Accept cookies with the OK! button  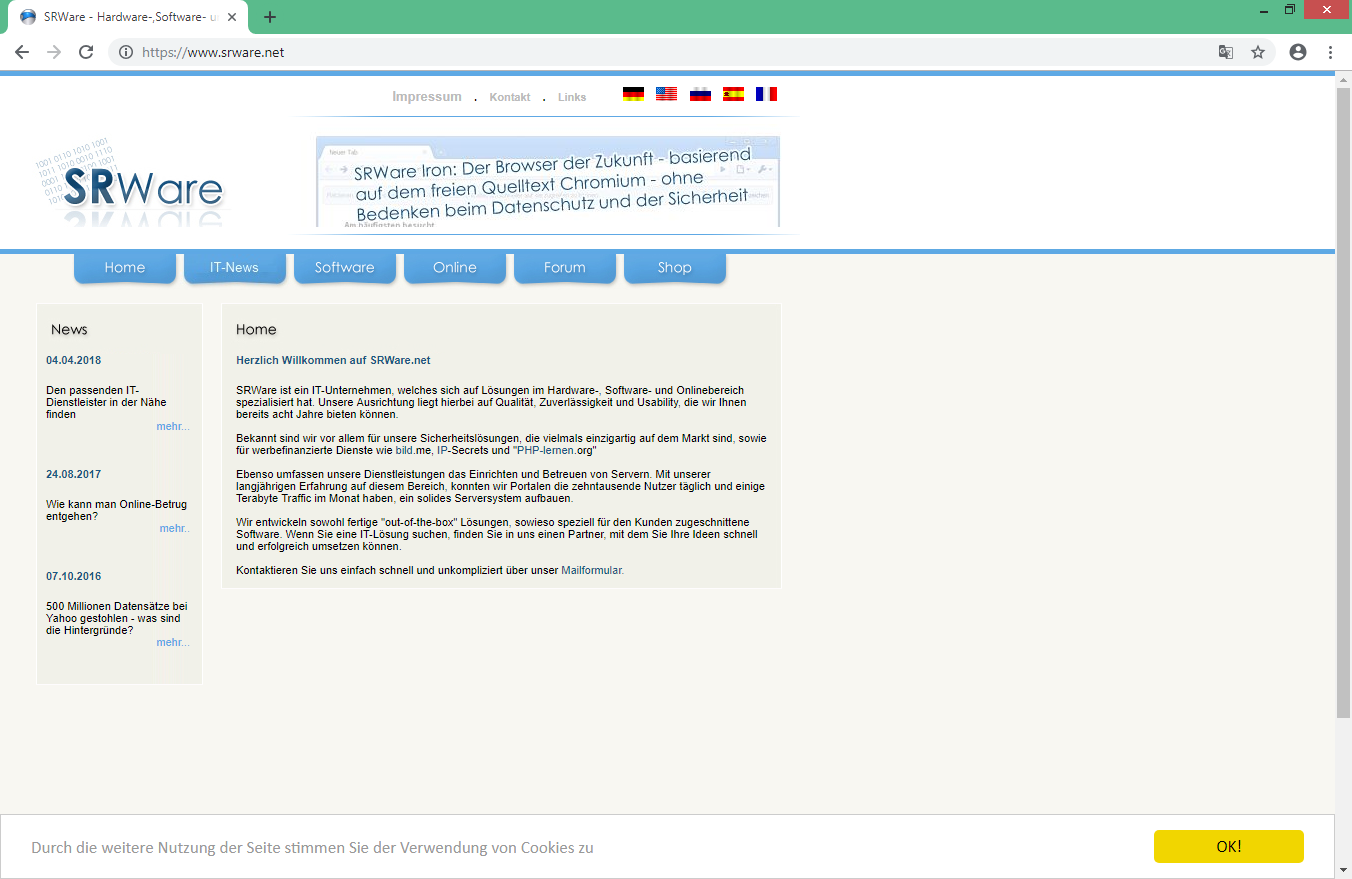click(x=1229, y=846)
